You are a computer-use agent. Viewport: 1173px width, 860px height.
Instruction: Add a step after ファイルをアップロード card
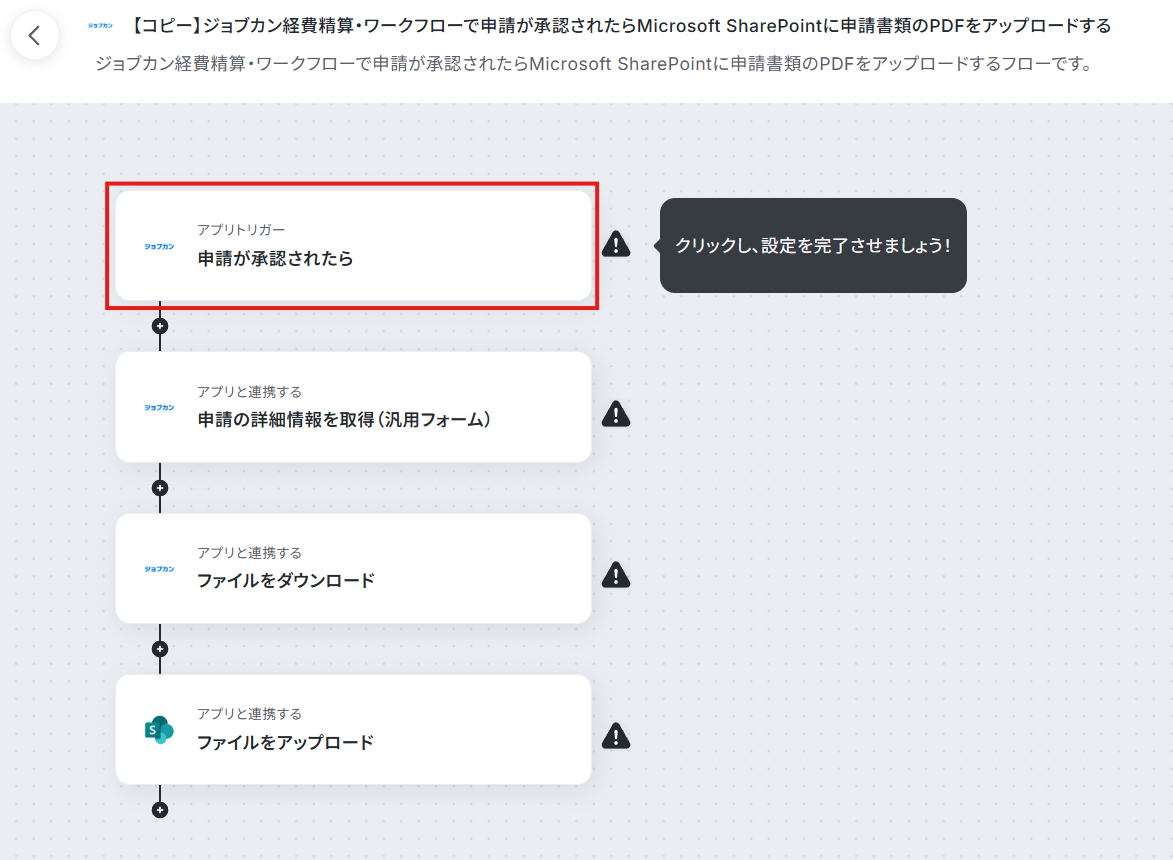159,810
